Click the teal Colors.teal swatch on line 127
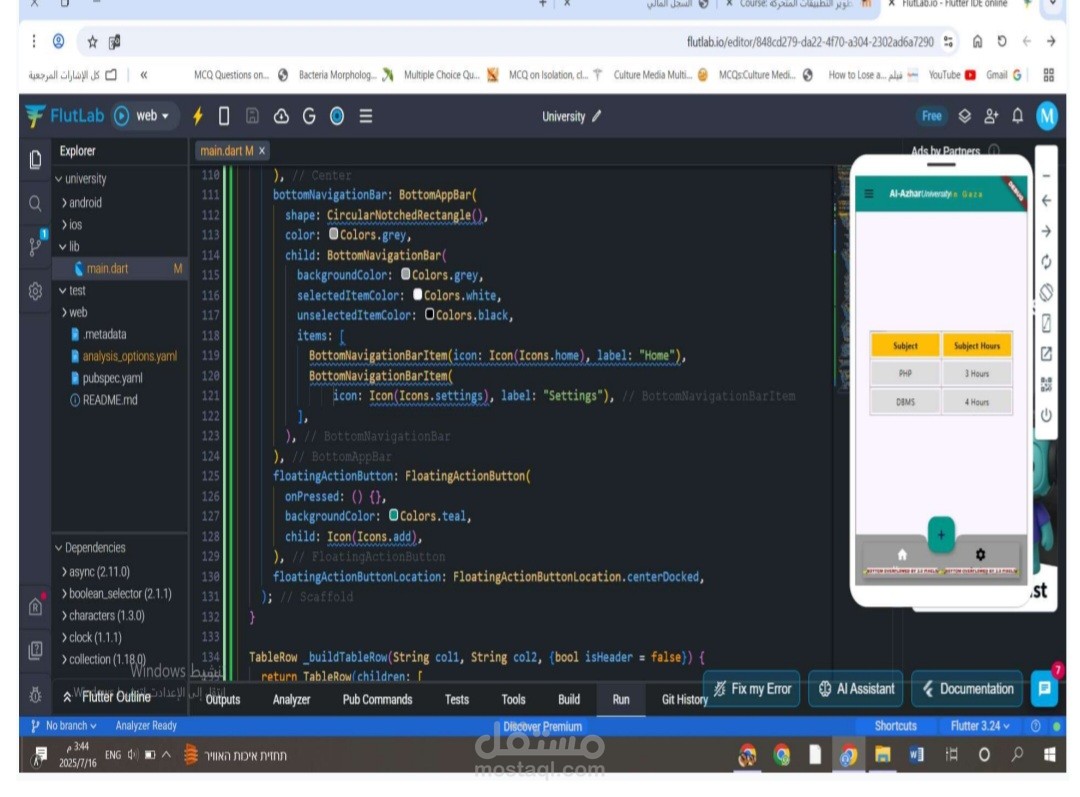The image size is (1080, 797). [x=393, y=515]
